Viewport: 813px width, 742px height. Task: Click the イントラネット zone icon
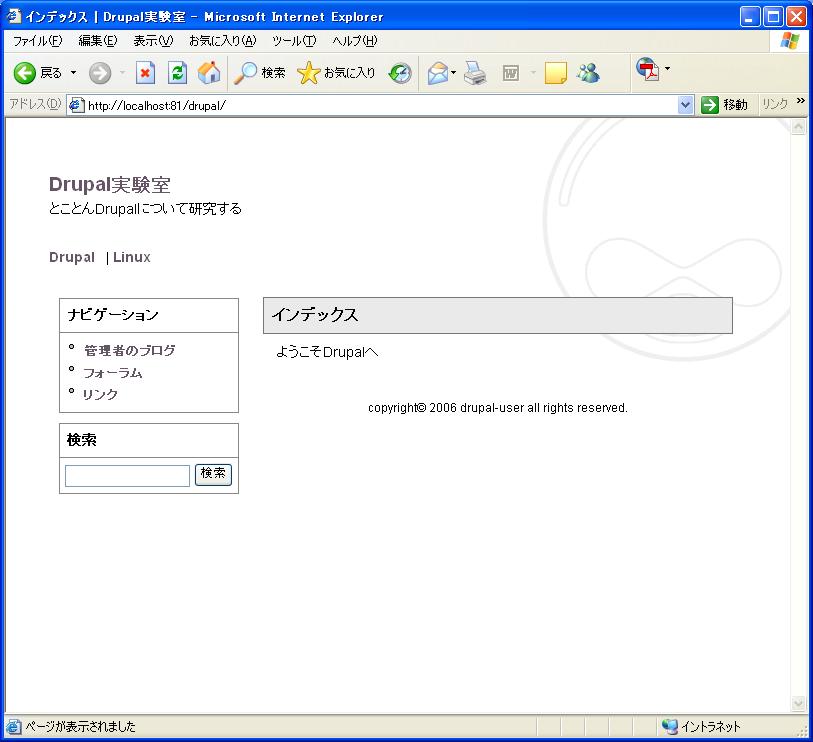tap(669, 726)
